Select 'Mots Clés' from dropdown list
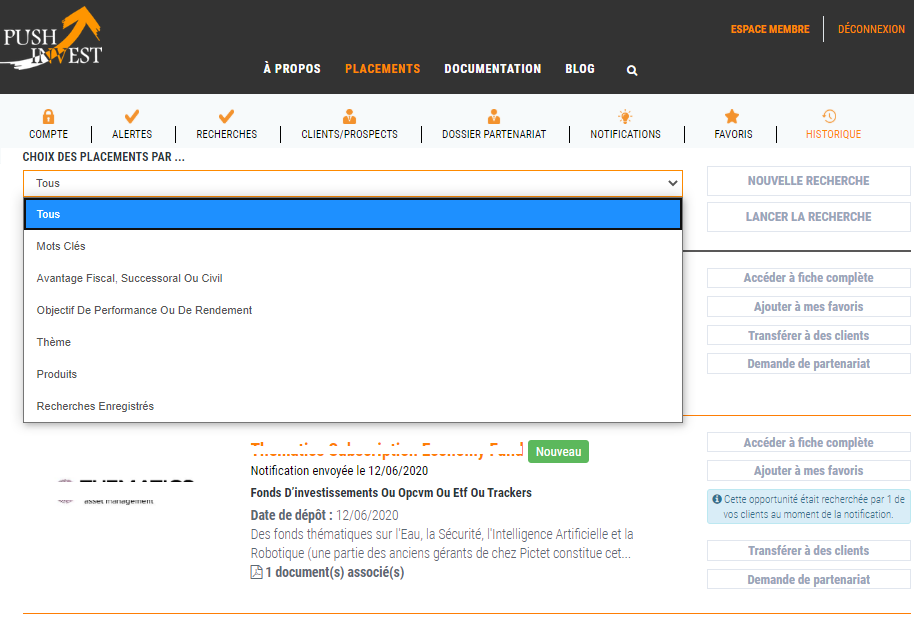Viewport: 914px width, 618px height. pyautogui.click(x=61, y=246)
